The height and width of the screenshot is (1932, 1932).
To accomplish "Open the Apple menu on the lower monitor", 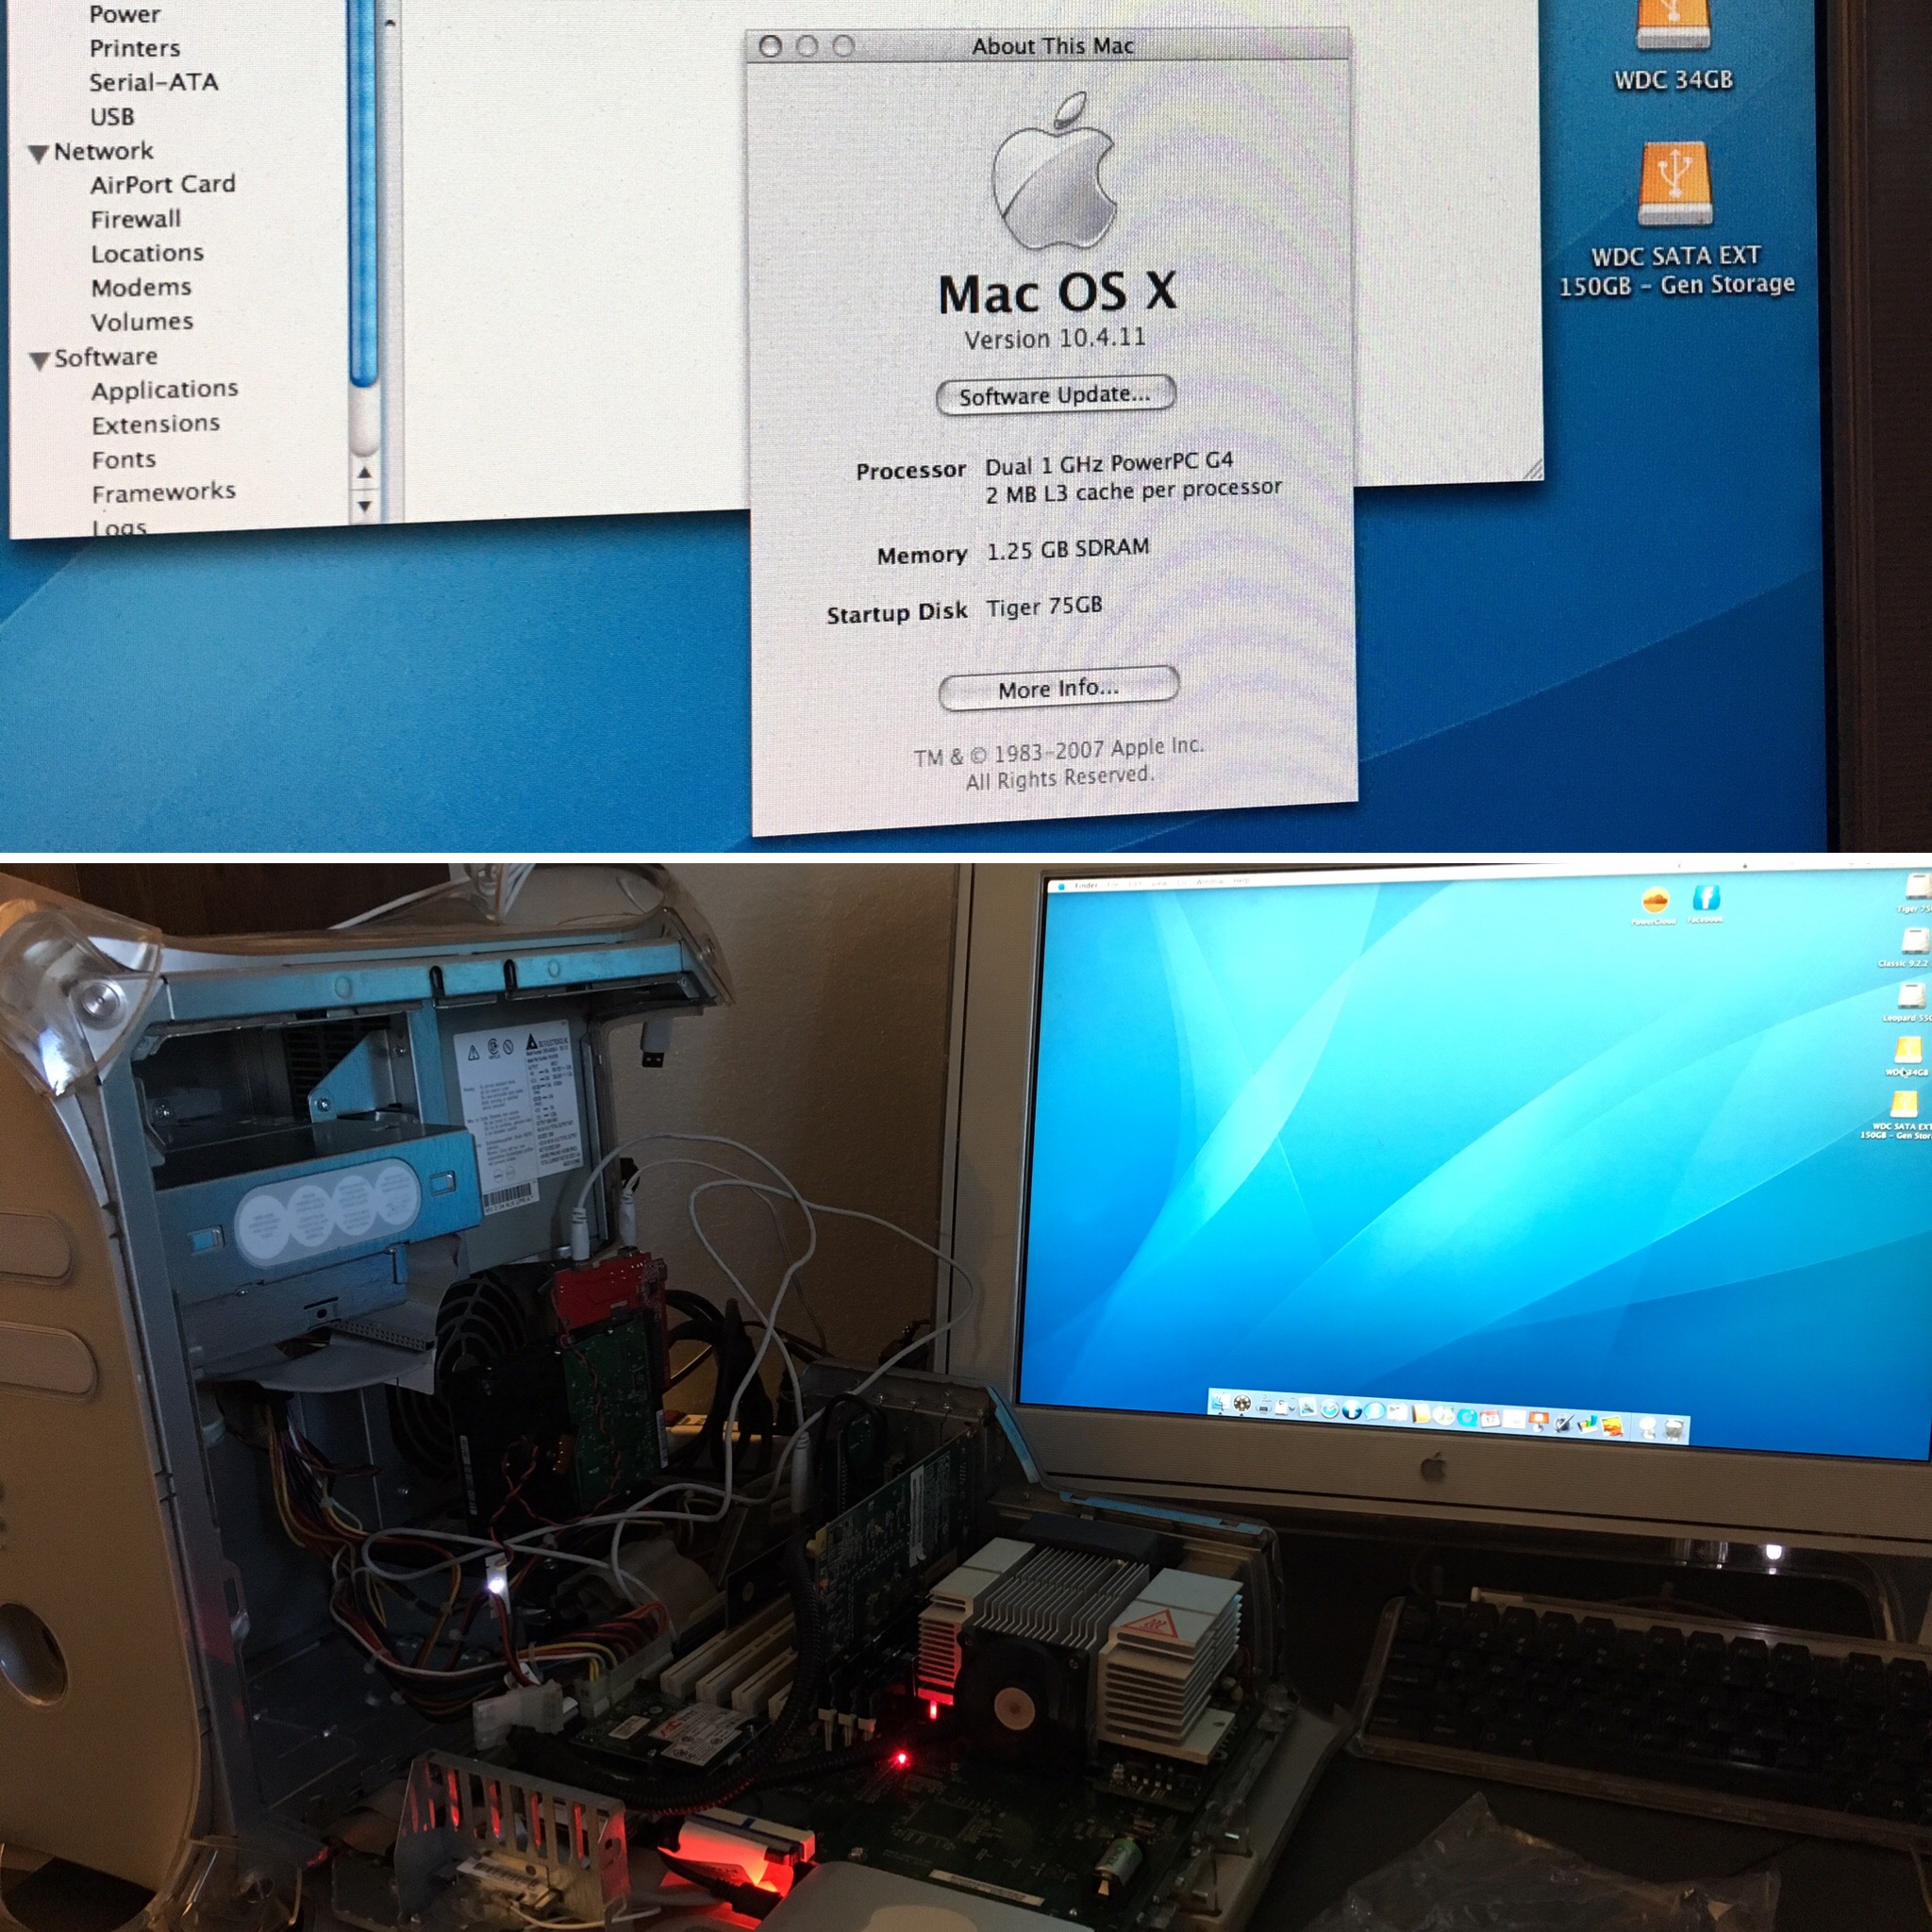I will tap(1061, 887).
